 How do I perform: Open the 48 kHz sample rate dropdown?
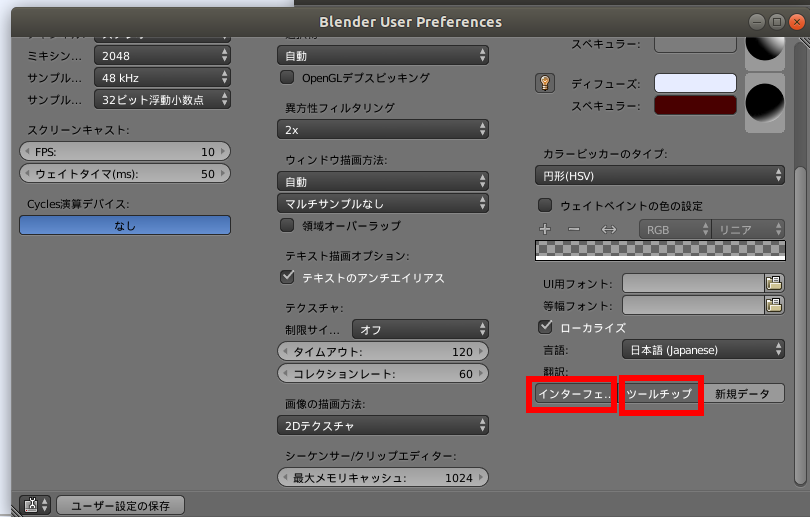[x=162, y=77]
